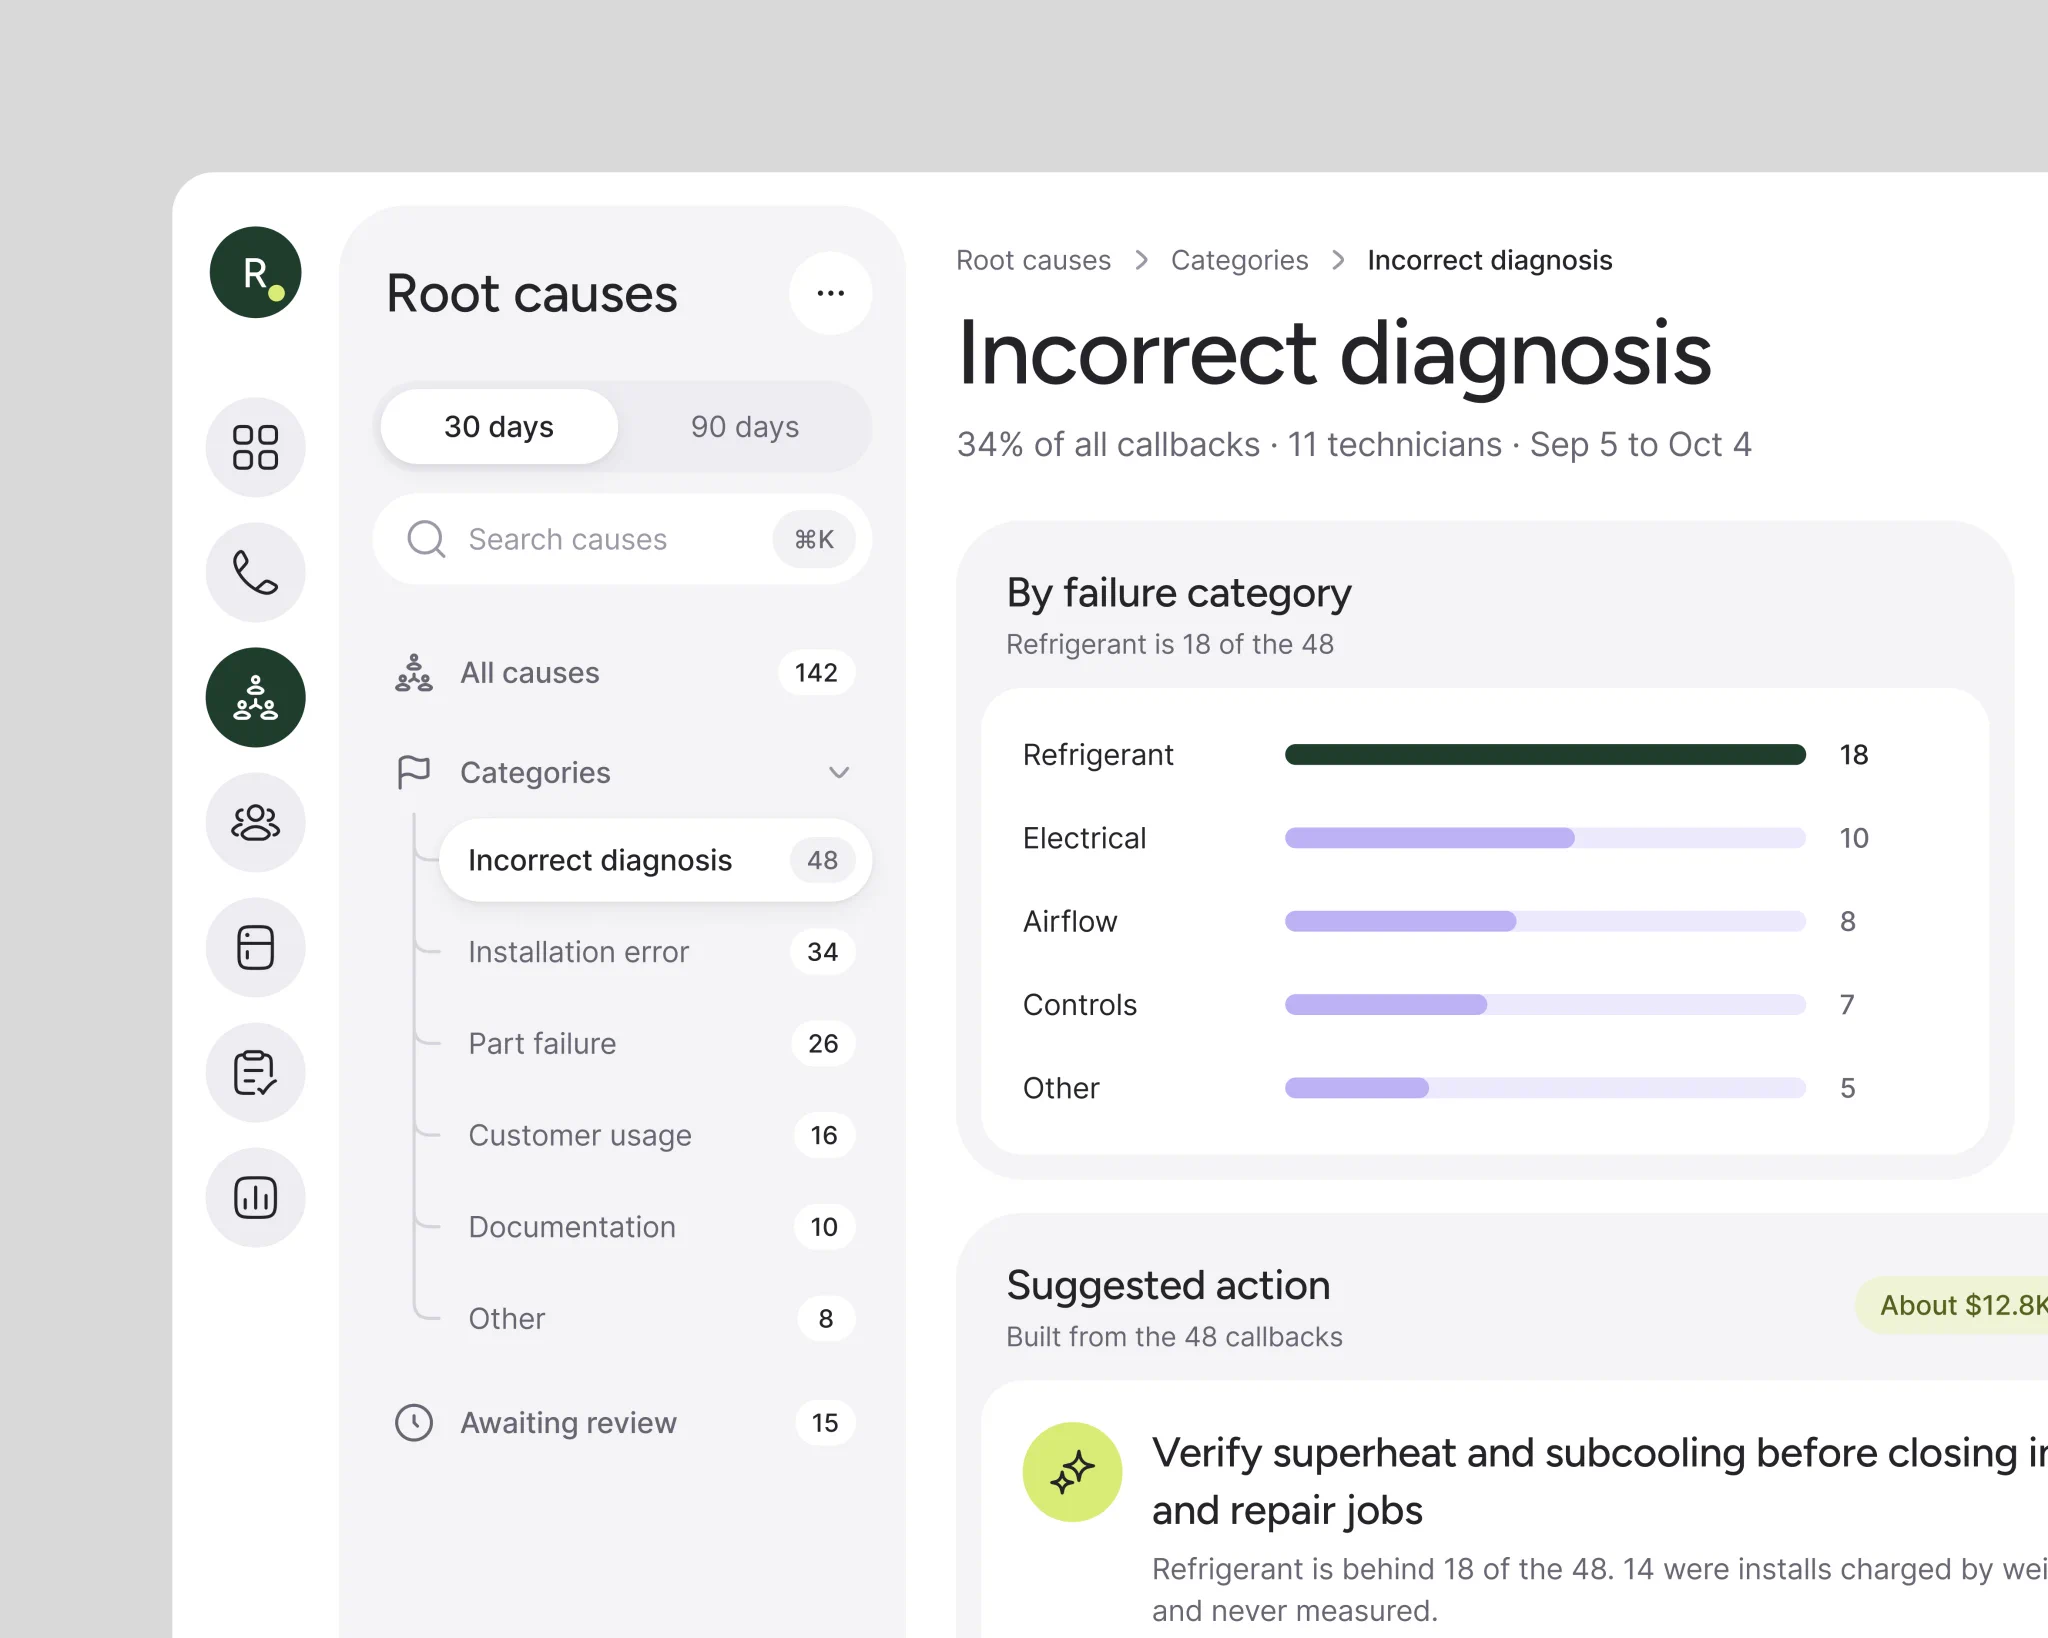Screen dimensions: 2048x1638
Task: Open the Awaiting review list
Action: click(x=622, y=1422)
